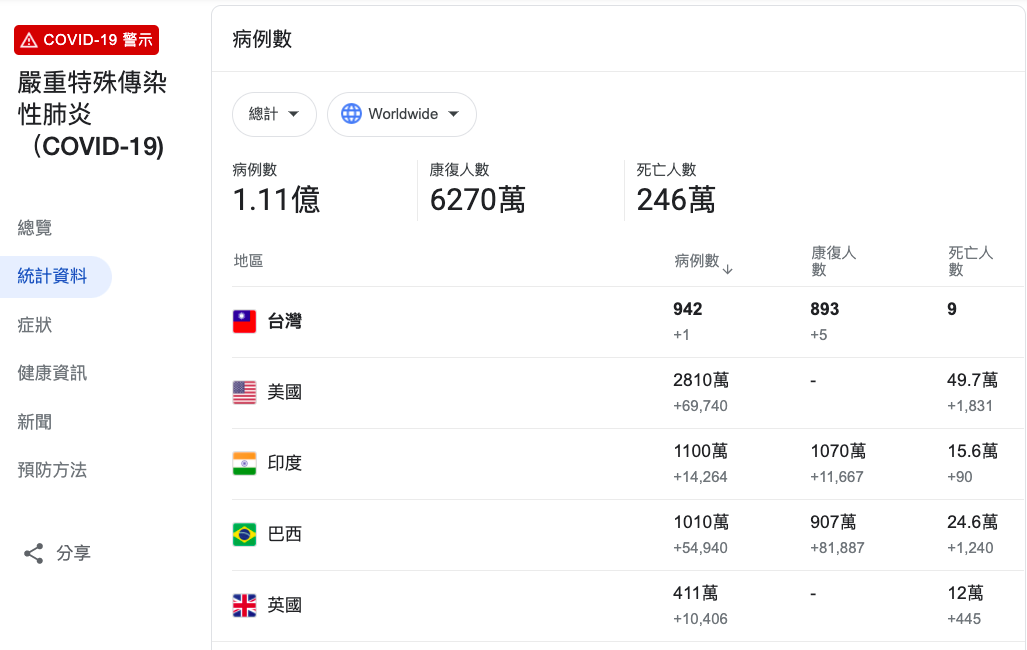
Task: Select the 統計資料 statistics tab
Action: tap(52, 276)
